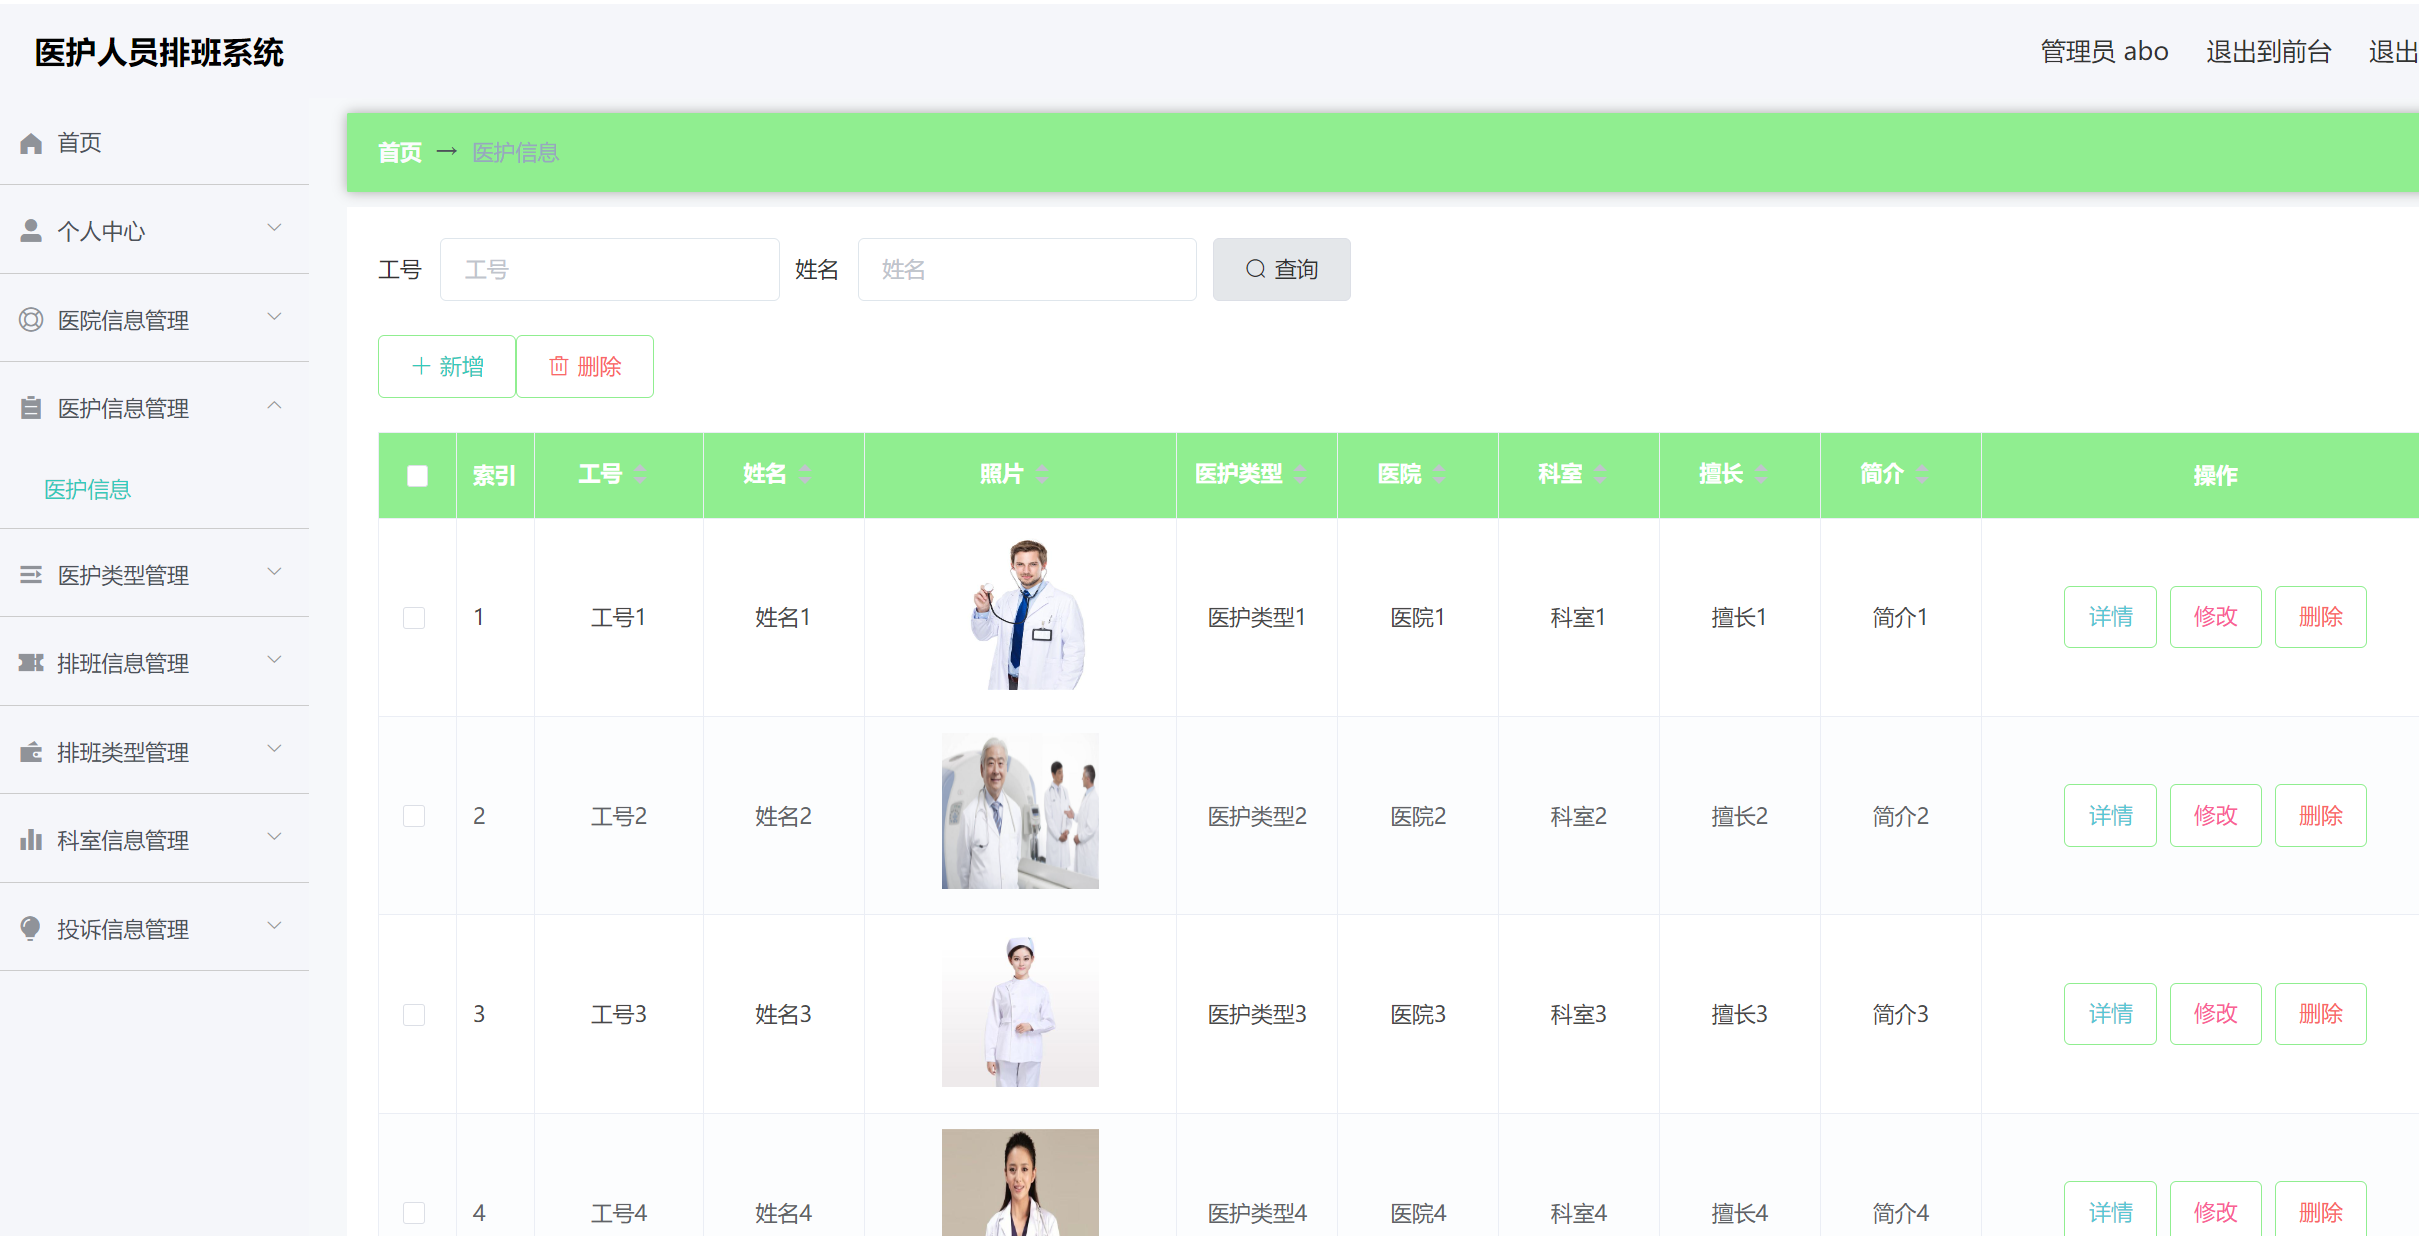This screenshot has height=1236, width=2419.
Task: Click the list icon for 医护类型管理
Action: pos(30,574)
